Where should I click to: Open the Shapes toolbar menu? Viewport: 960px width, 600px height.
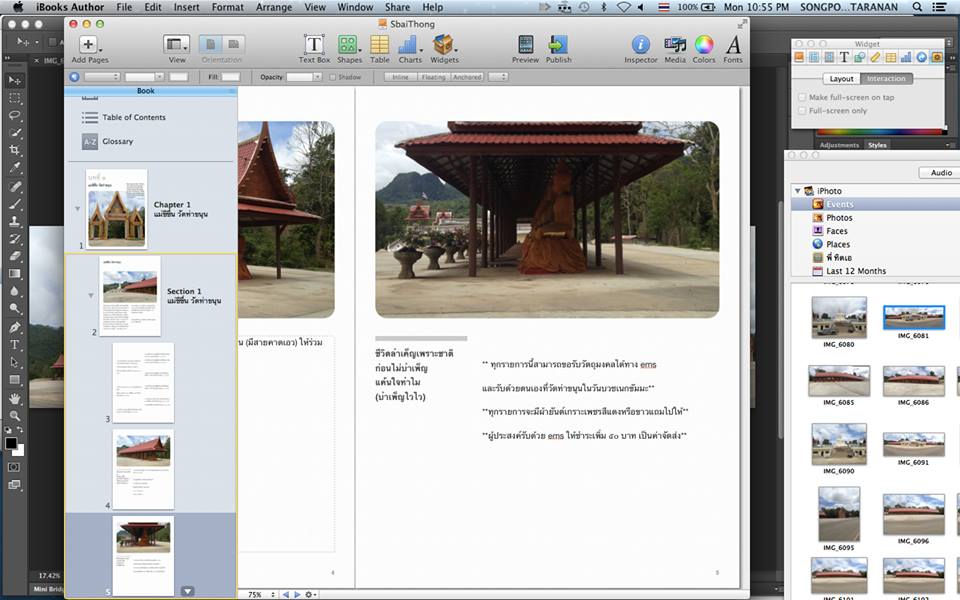point(348,44)
